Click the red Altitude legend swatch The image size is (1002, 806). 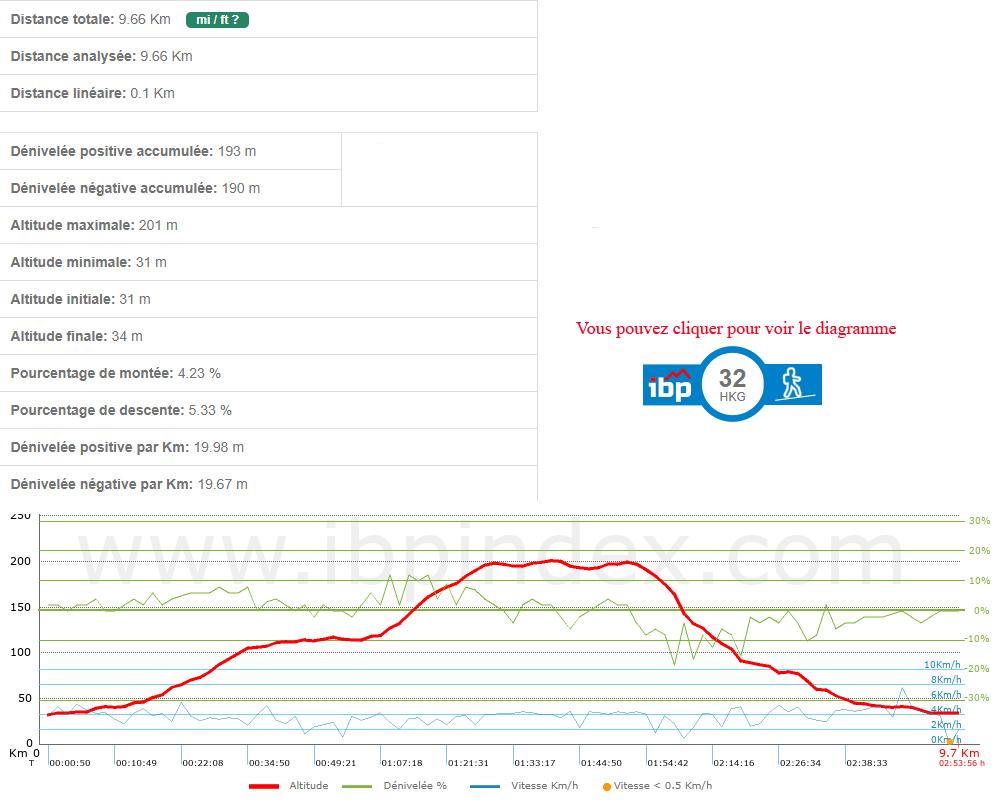[x=263, y=787]
